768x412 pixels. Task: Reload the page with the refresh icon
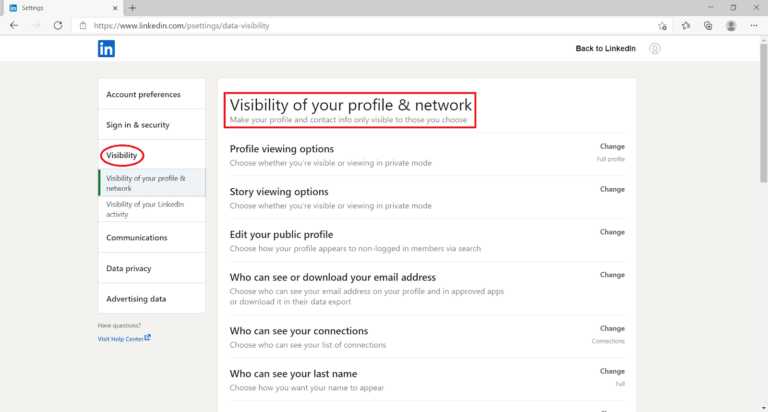[58, 25]
